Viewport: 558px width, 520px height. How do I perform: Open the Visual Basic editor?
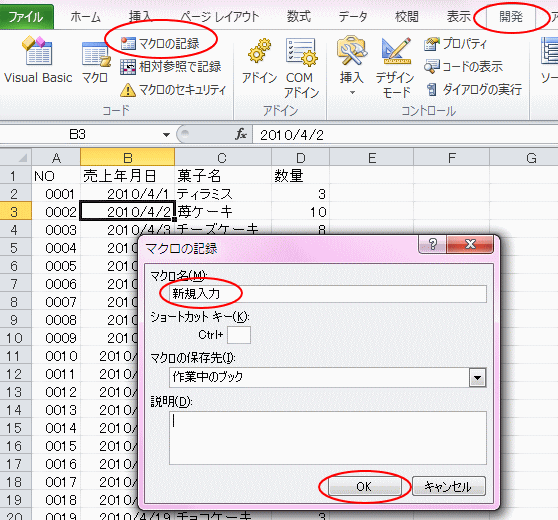coord(38,60)
